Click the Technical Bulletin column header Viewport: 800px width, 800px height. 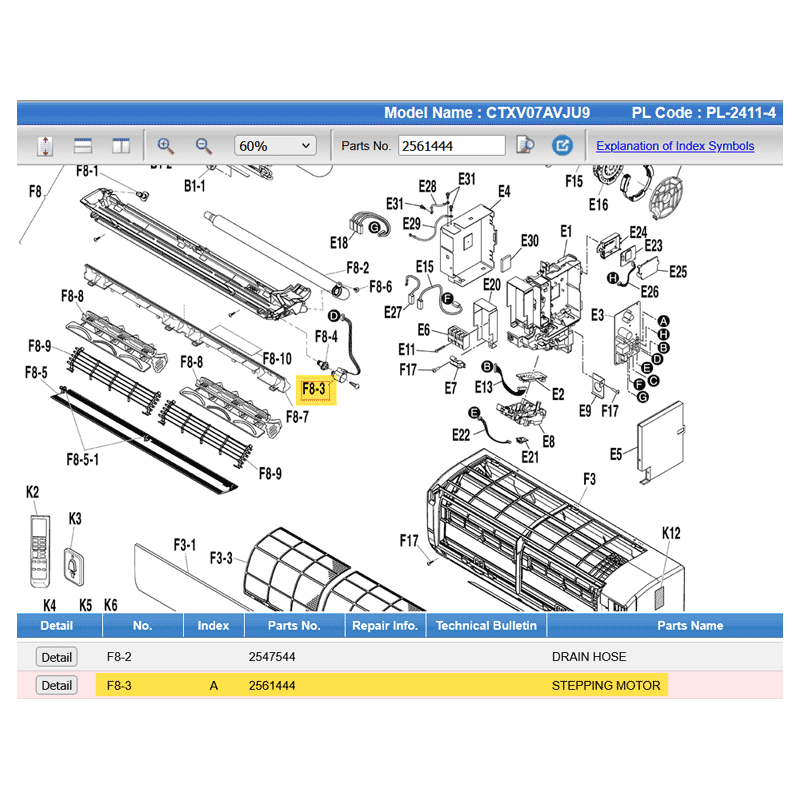click(486, 626)
